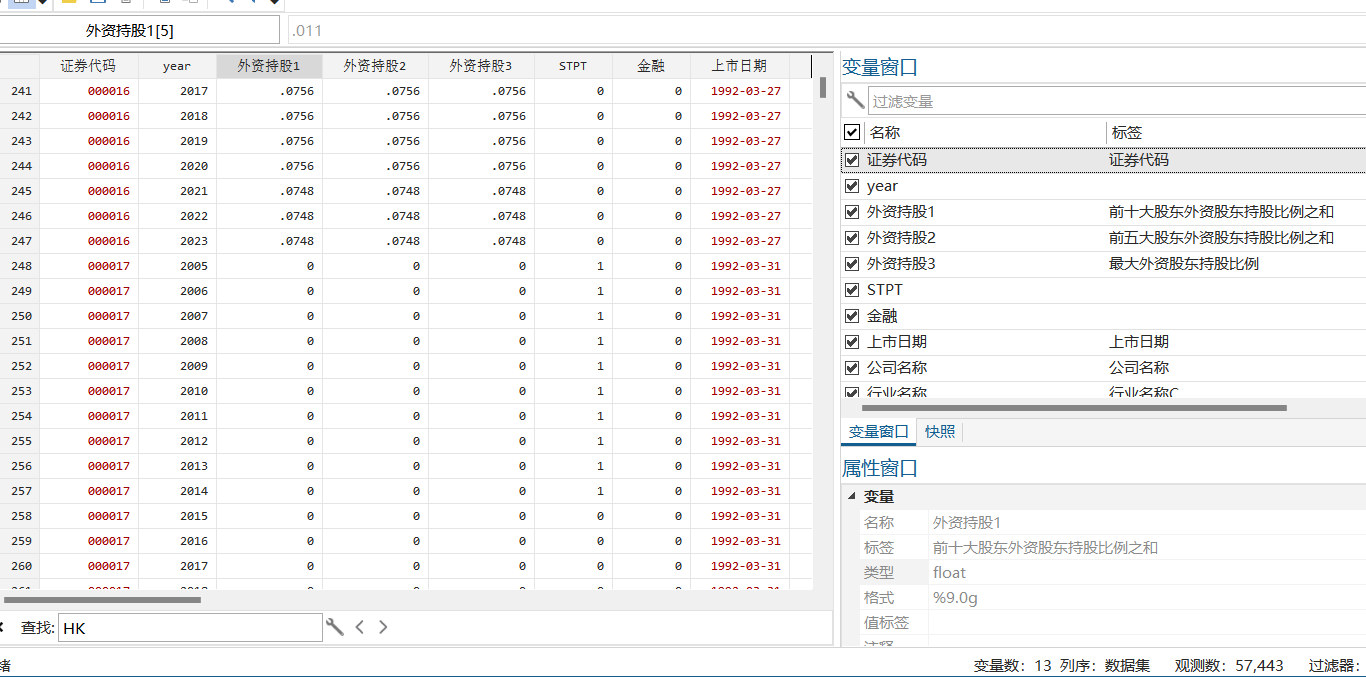The height and width of the screenshot is (677, 1366).
Task: Click the variable list horizontal scrollbar
Action: click(x=1074, y=408)
